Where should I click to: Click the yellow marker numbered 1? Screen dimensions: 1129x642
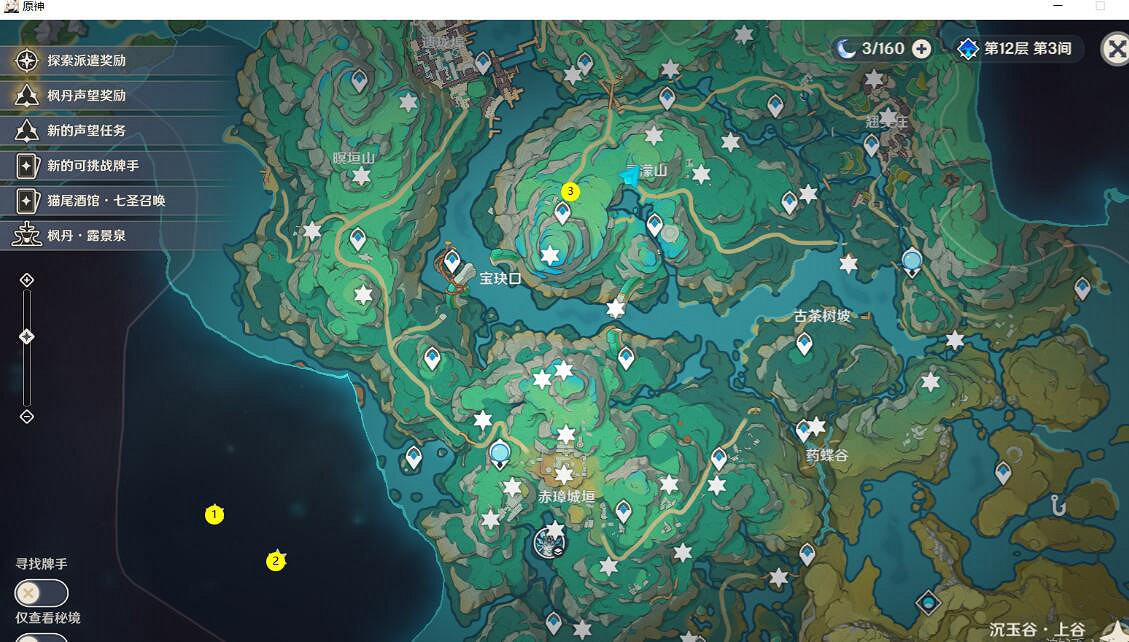point(214,515)
